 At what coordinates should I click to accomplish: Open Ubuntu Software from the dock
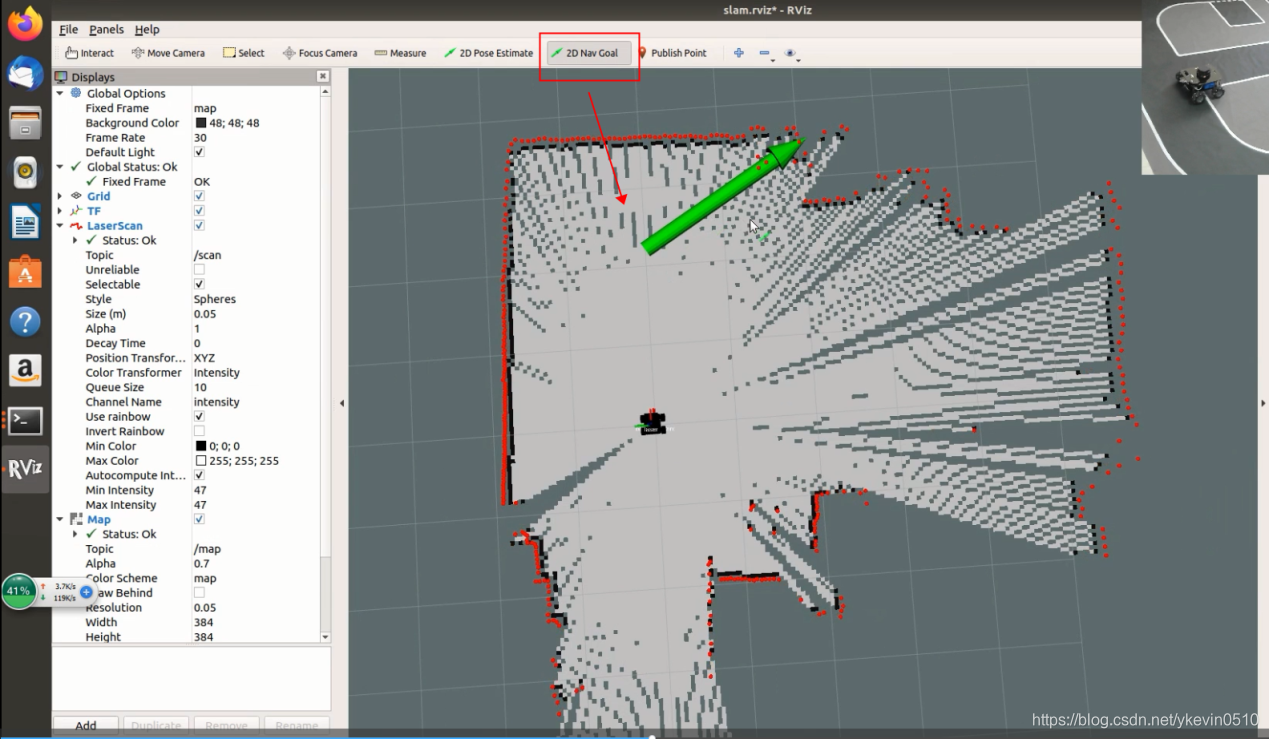click(25, 272)
